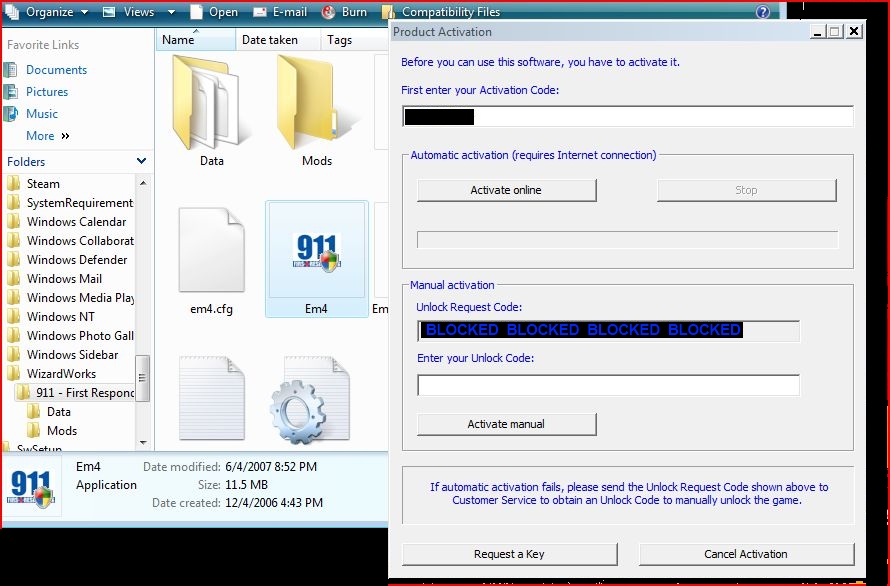Open the Organize menu in Explorer
Viewport: 890px width, 586px height.
pos(47,12)
